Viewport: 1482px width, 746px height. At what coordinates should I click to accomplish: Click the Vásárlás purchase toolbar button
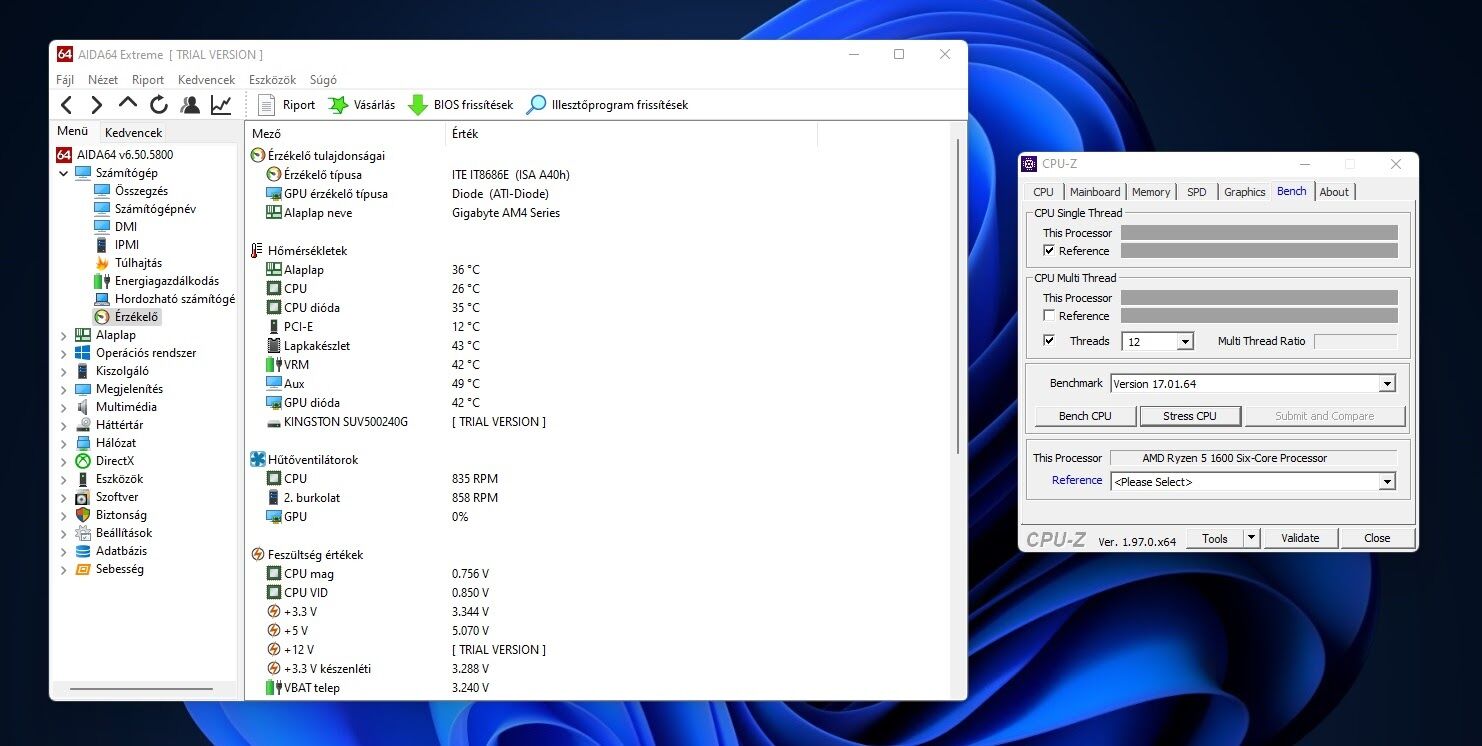(361, 105)
